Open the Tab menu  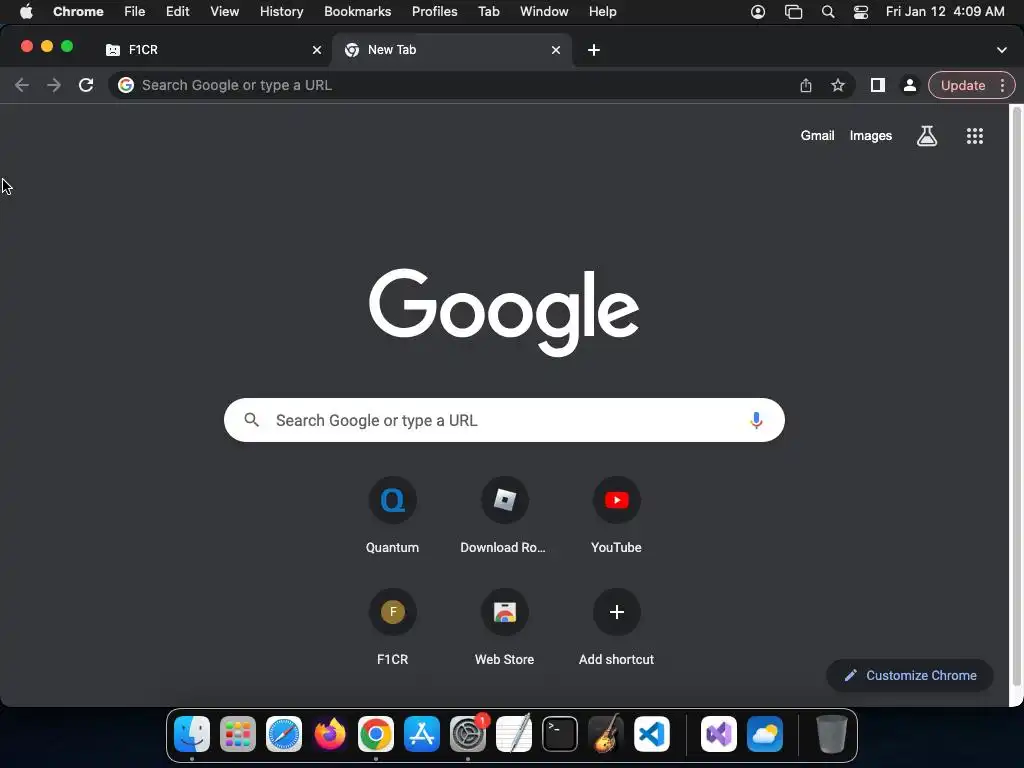tap(488, 12)
